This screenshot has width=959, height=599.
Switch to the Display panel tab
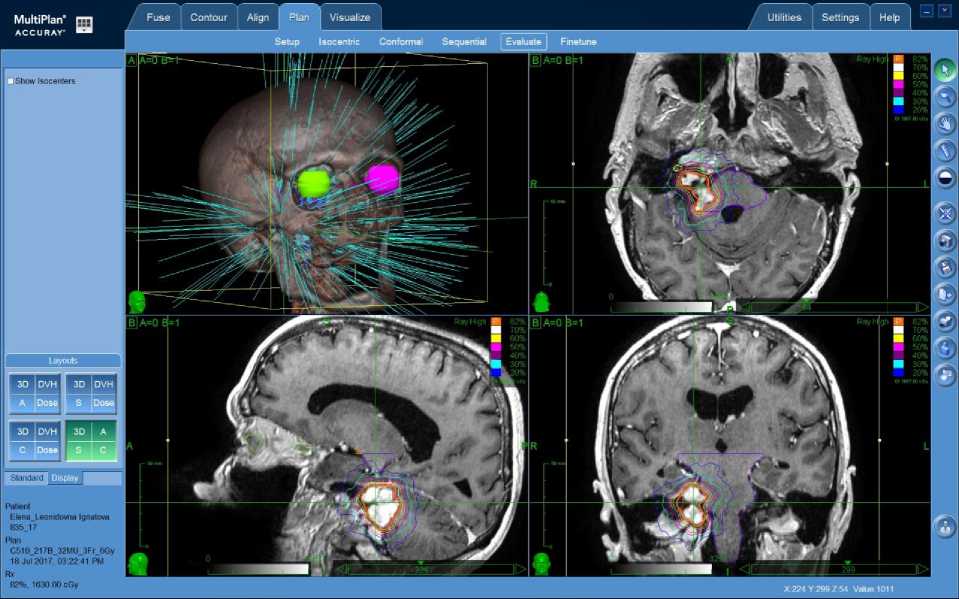[x=65, y=478]
